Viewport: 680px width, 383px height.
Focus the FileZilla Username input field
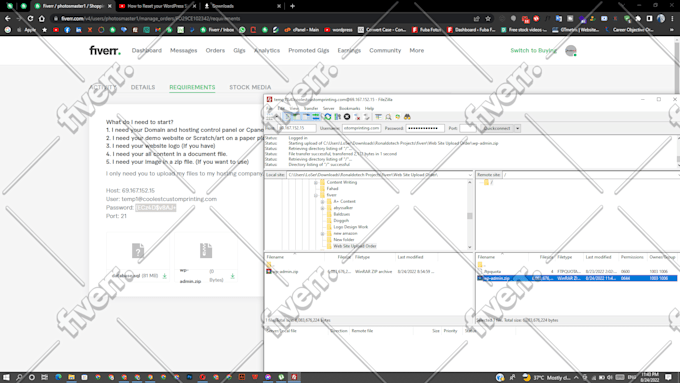pos(361,128)
